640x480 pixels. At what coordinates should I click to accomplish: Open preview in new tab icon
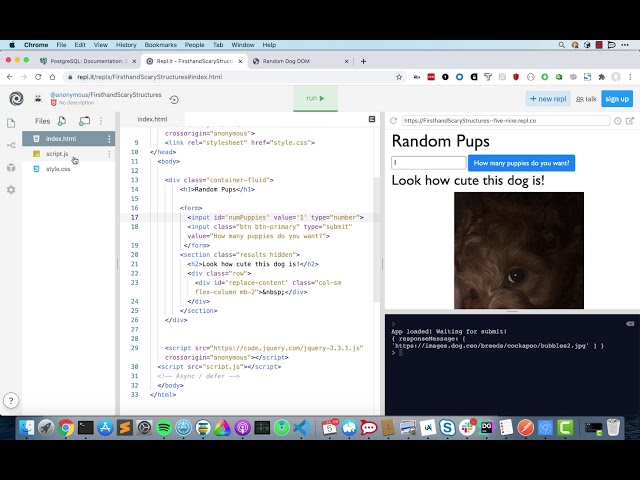pyautogui.click(x=630, y=121)
